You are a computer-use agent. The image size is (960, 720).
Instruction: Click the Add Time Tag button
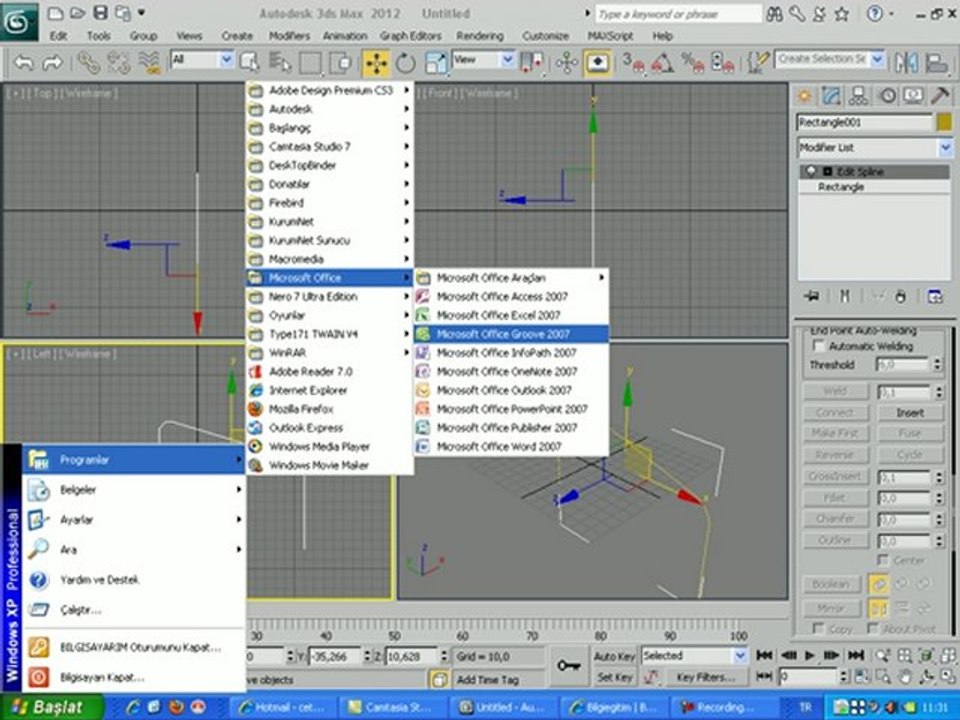[x=487, y=680]
